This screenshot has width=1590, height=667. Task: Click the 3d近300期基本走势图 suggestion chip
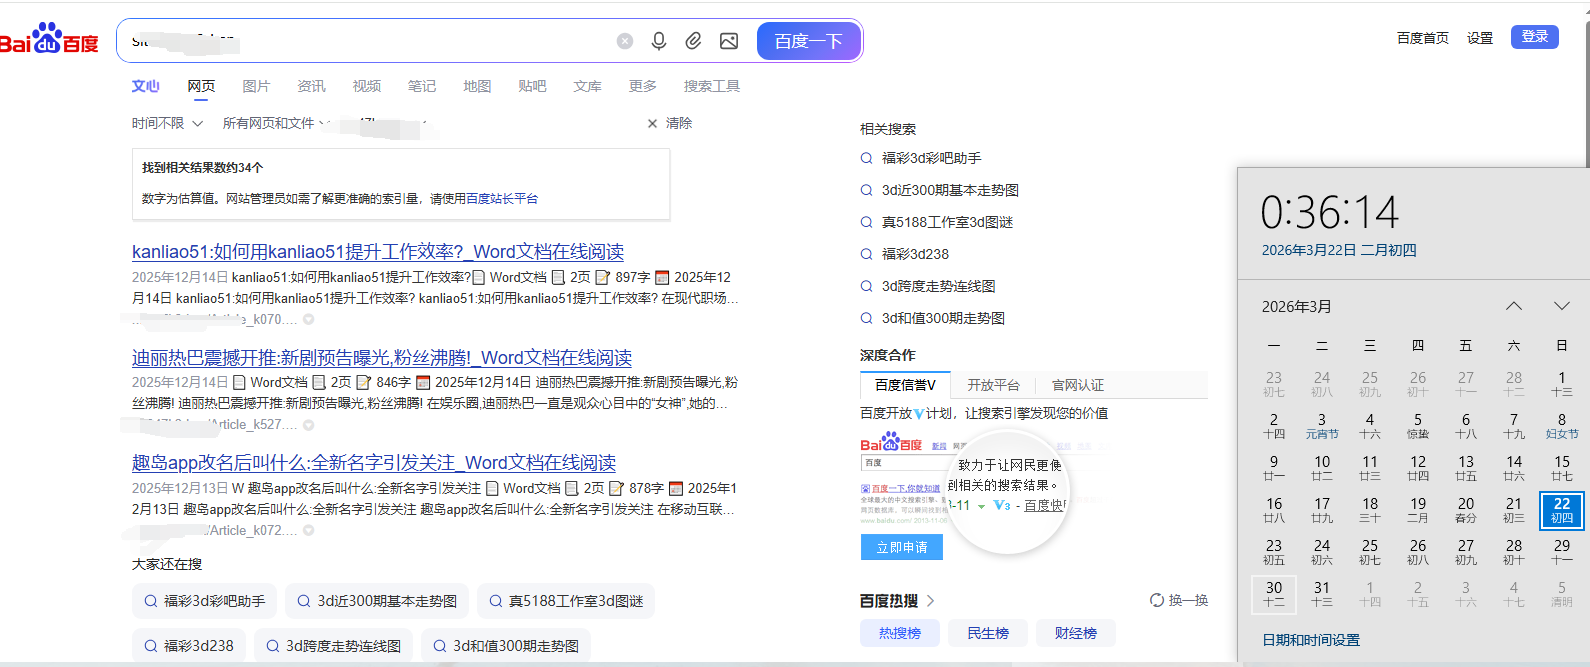(x=377, y=601)
